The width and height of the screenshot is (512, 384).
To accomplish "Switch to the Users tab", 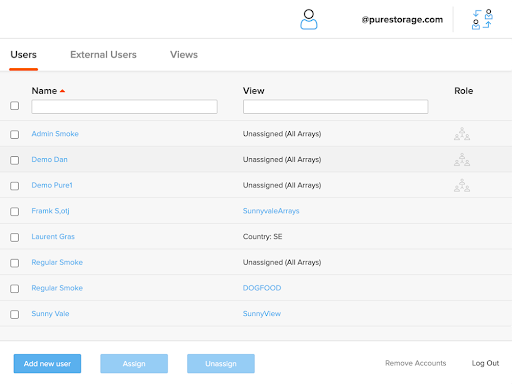I will point(23,55).
